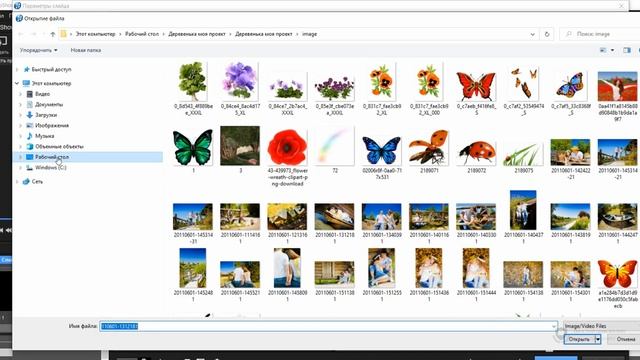Open the Упорядочить dropdown menu
Image resolution: width=640 pixels, height=360 pixels.
point(38,50)
